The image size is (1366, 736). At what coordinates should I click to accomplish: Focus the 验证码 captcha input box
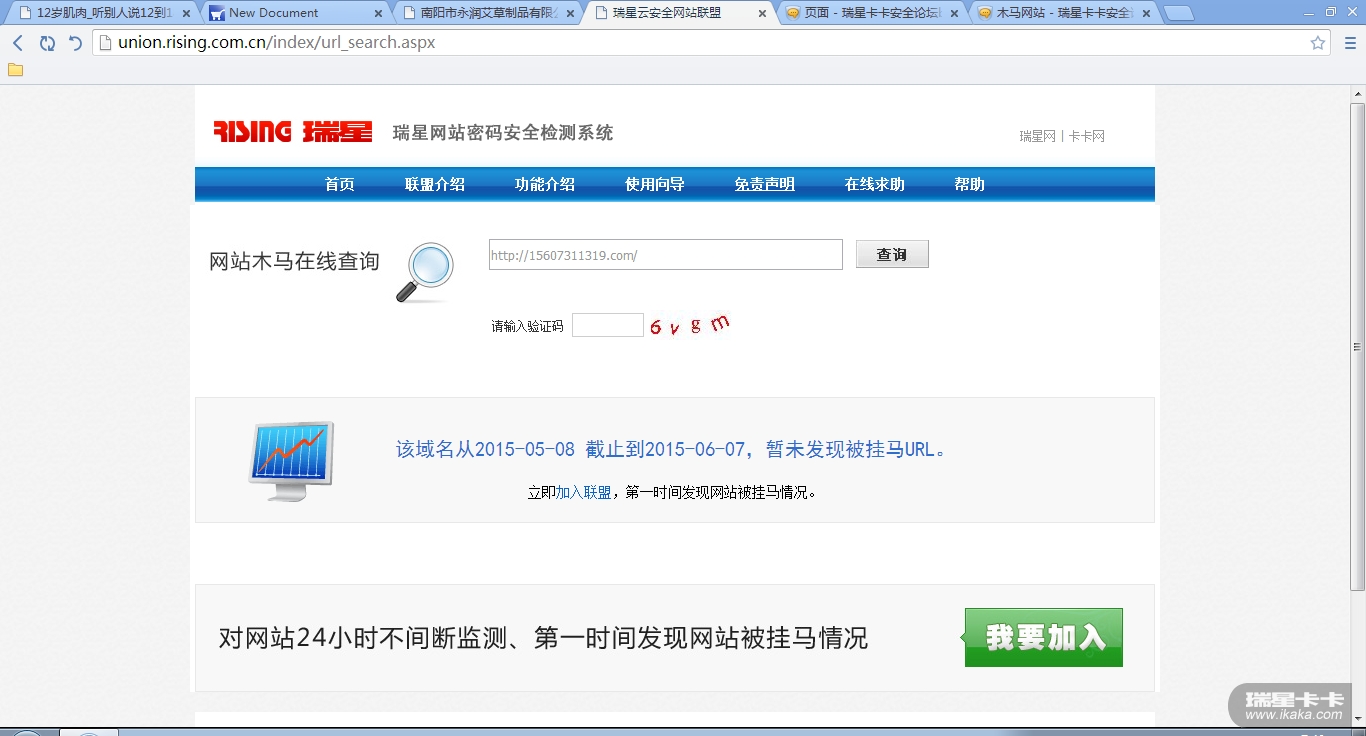point(608,325)
